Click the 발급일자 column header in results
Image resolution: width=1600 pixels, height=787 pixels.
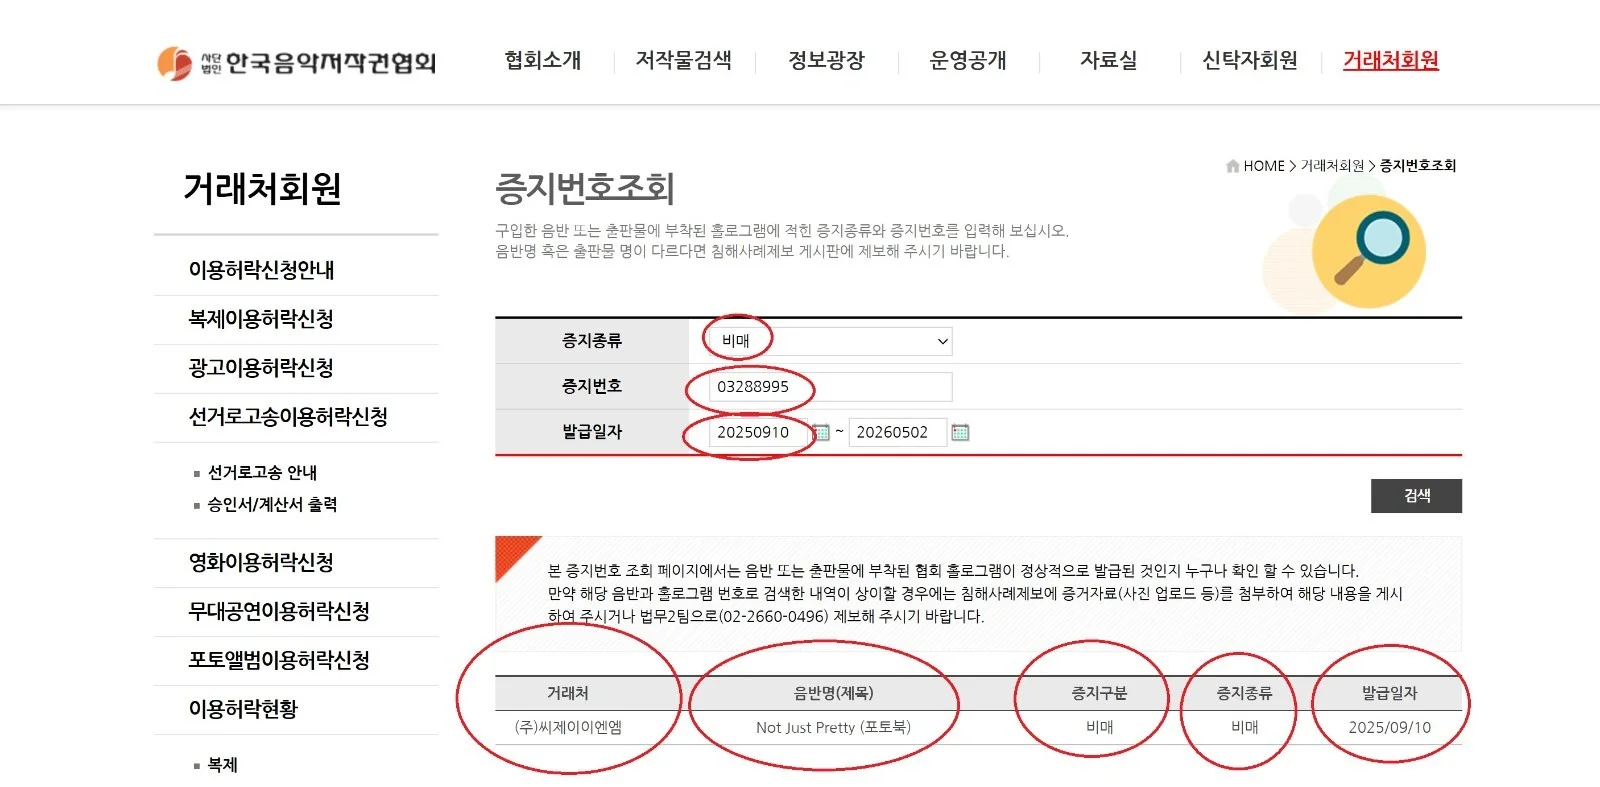coord(1389,693)
